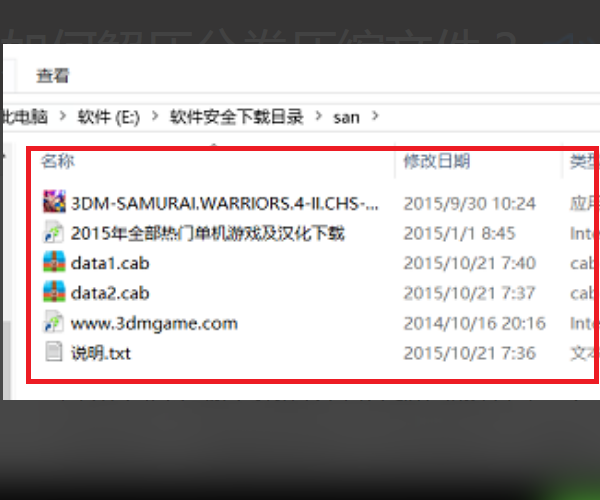This screenshot has height=500, width=600.
Task: Click the date 2015/1/1 8:45
Action: pyautogui.click(x=460, y=233)
